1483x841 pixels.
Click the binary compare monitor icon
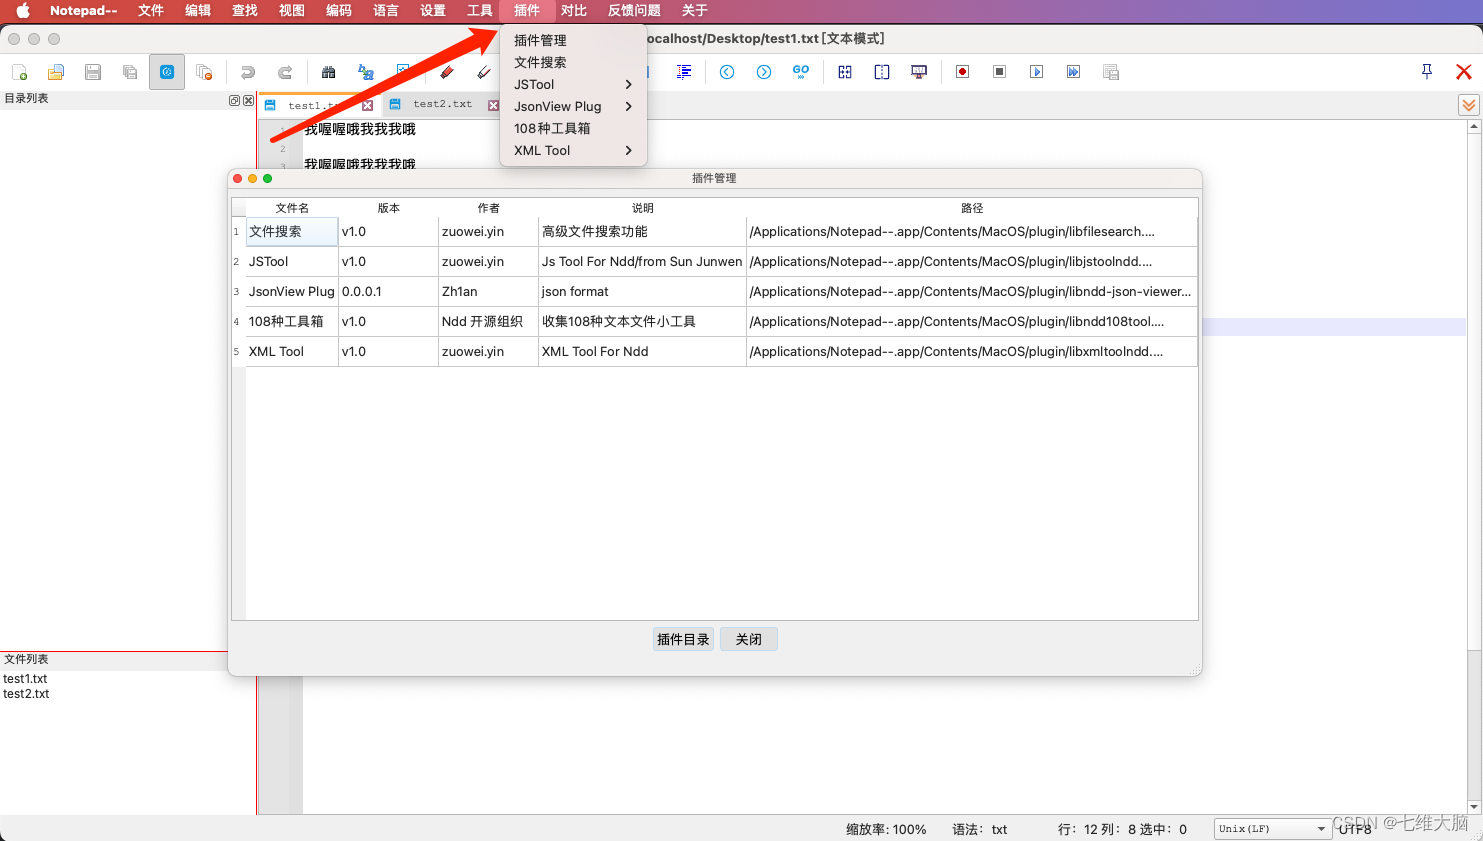[x=919, y=72]
